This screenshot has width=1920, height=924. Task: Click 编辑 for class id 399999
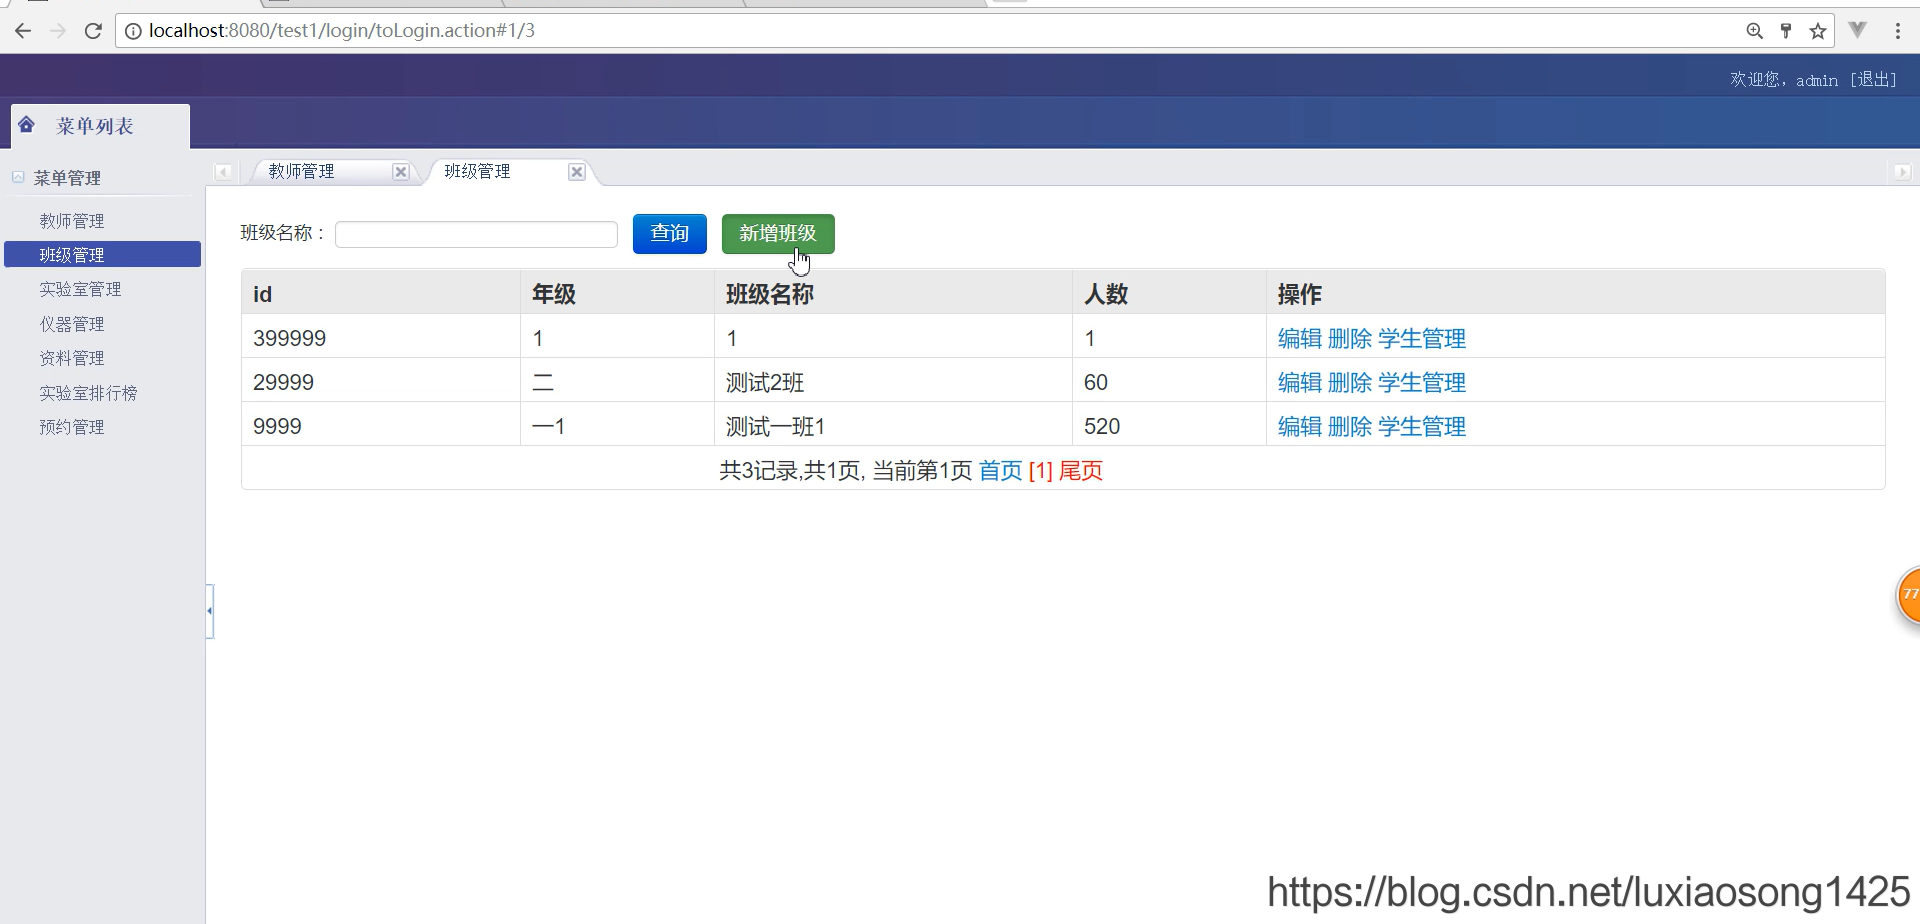point(1300,339)
